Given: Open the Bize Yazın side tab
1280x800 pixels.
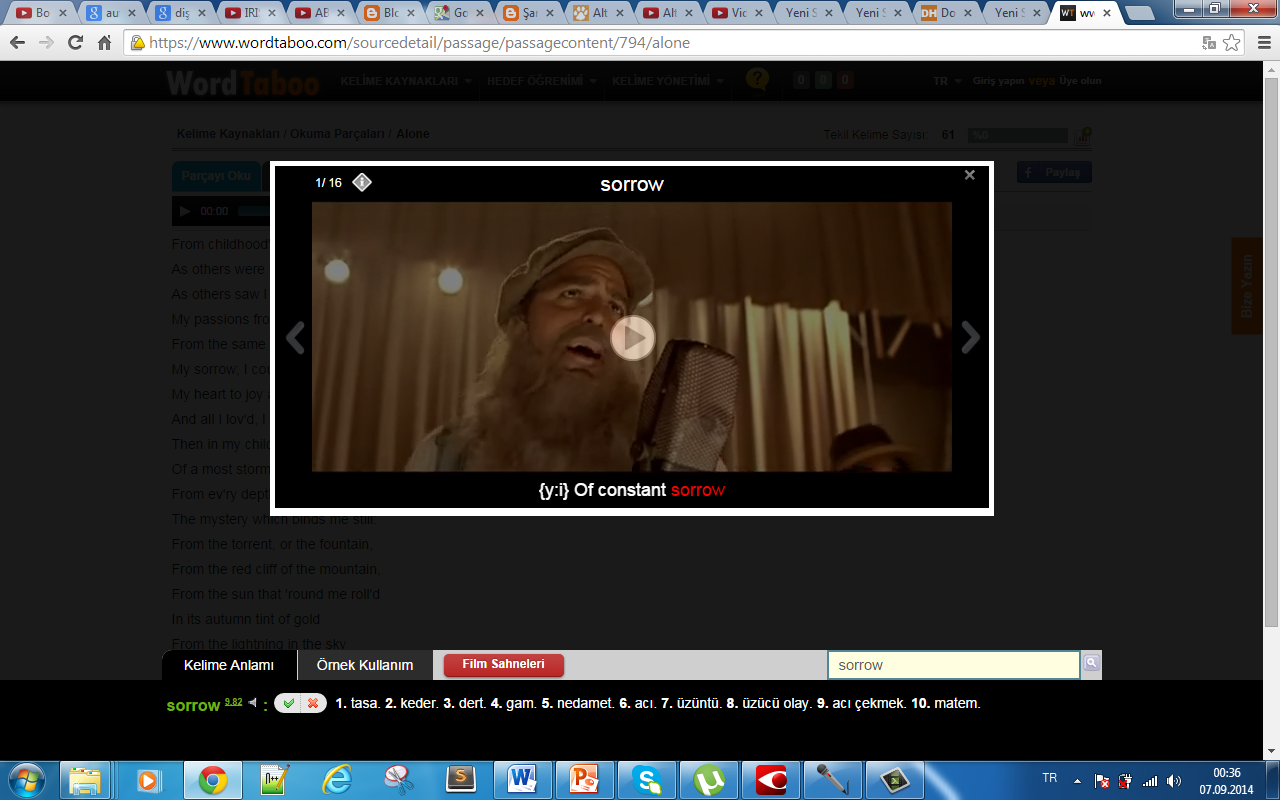Looking at the screenshot, I should [x=1246, y=286].
